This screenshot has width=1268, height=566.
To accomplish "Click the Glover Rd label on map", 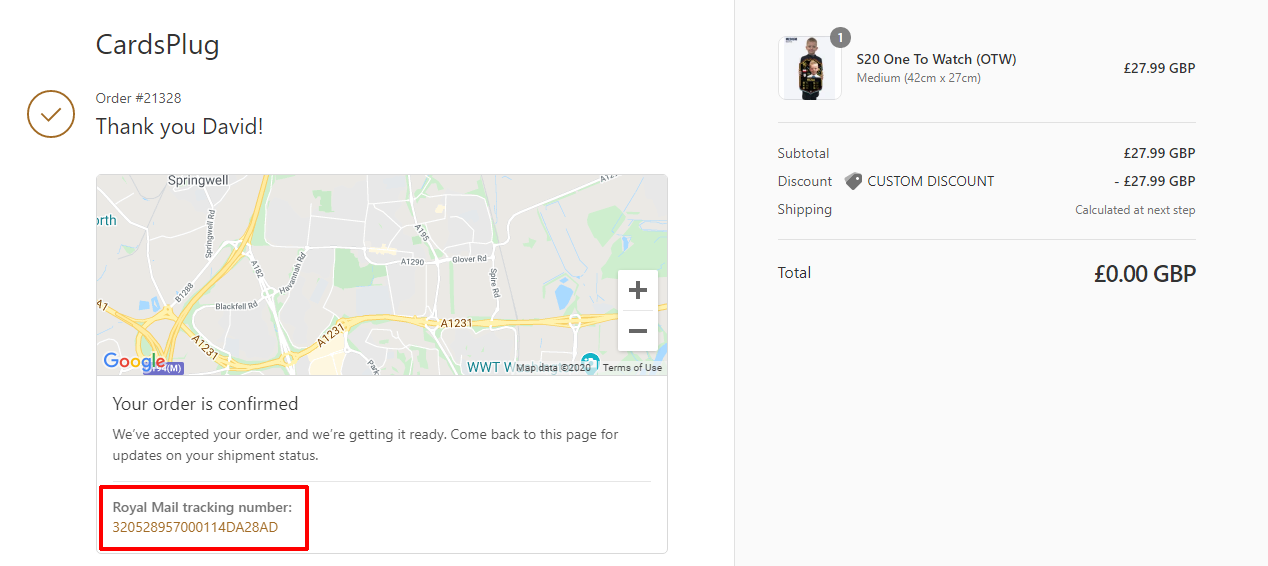I will tap(469, 259).
